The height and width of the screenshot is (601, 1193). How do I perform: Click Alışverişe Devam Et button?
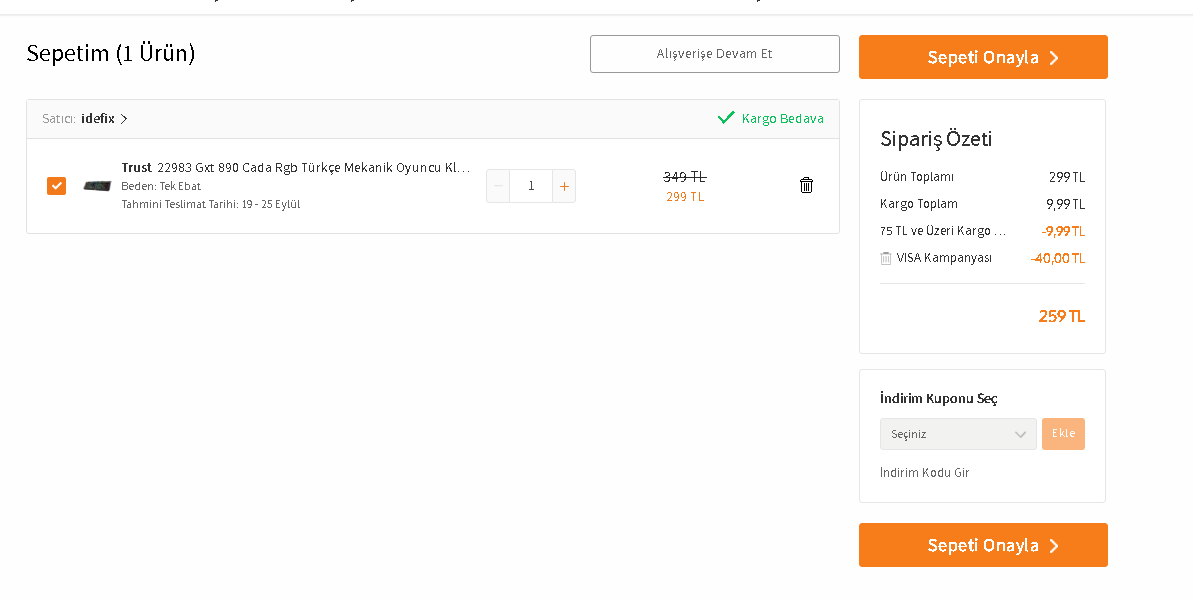[714, 54]
